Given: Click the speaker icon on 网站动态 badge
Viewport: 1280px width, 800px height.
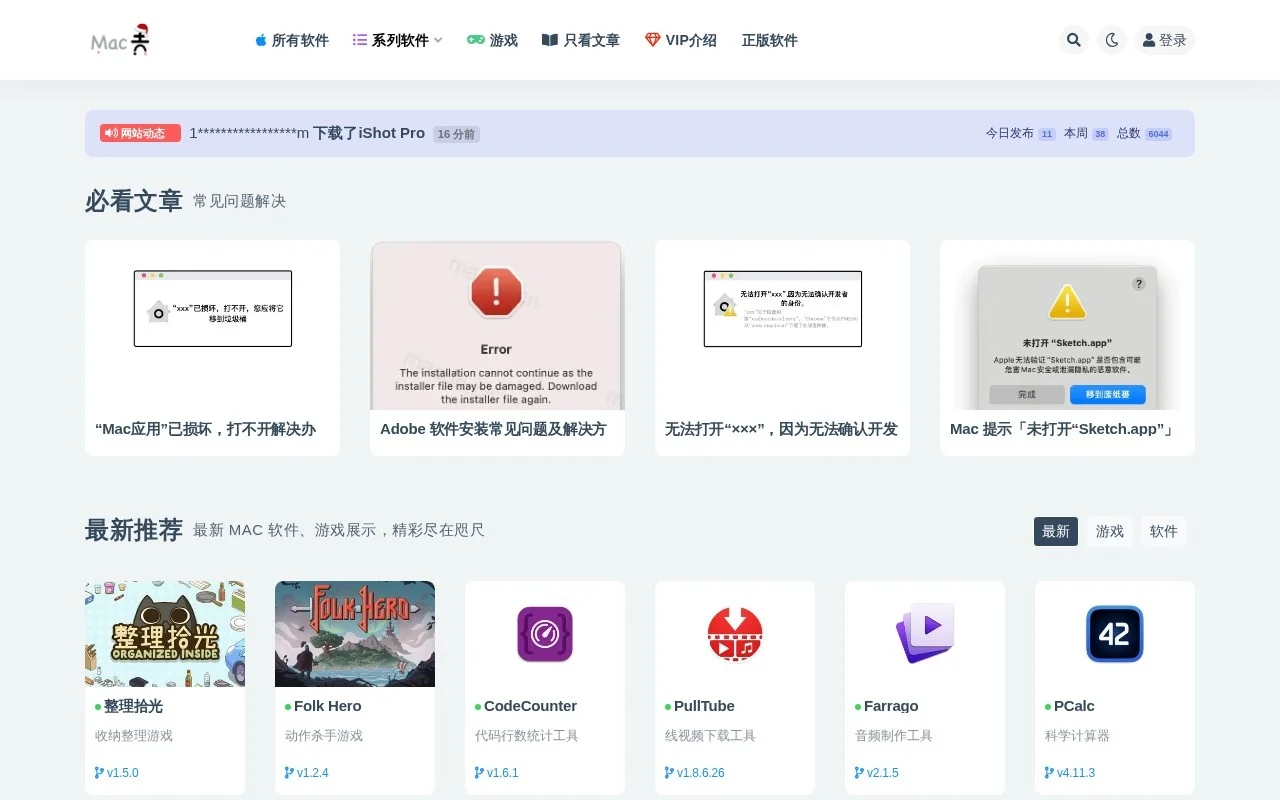Looking at the screenshot, I should (110, 132).
